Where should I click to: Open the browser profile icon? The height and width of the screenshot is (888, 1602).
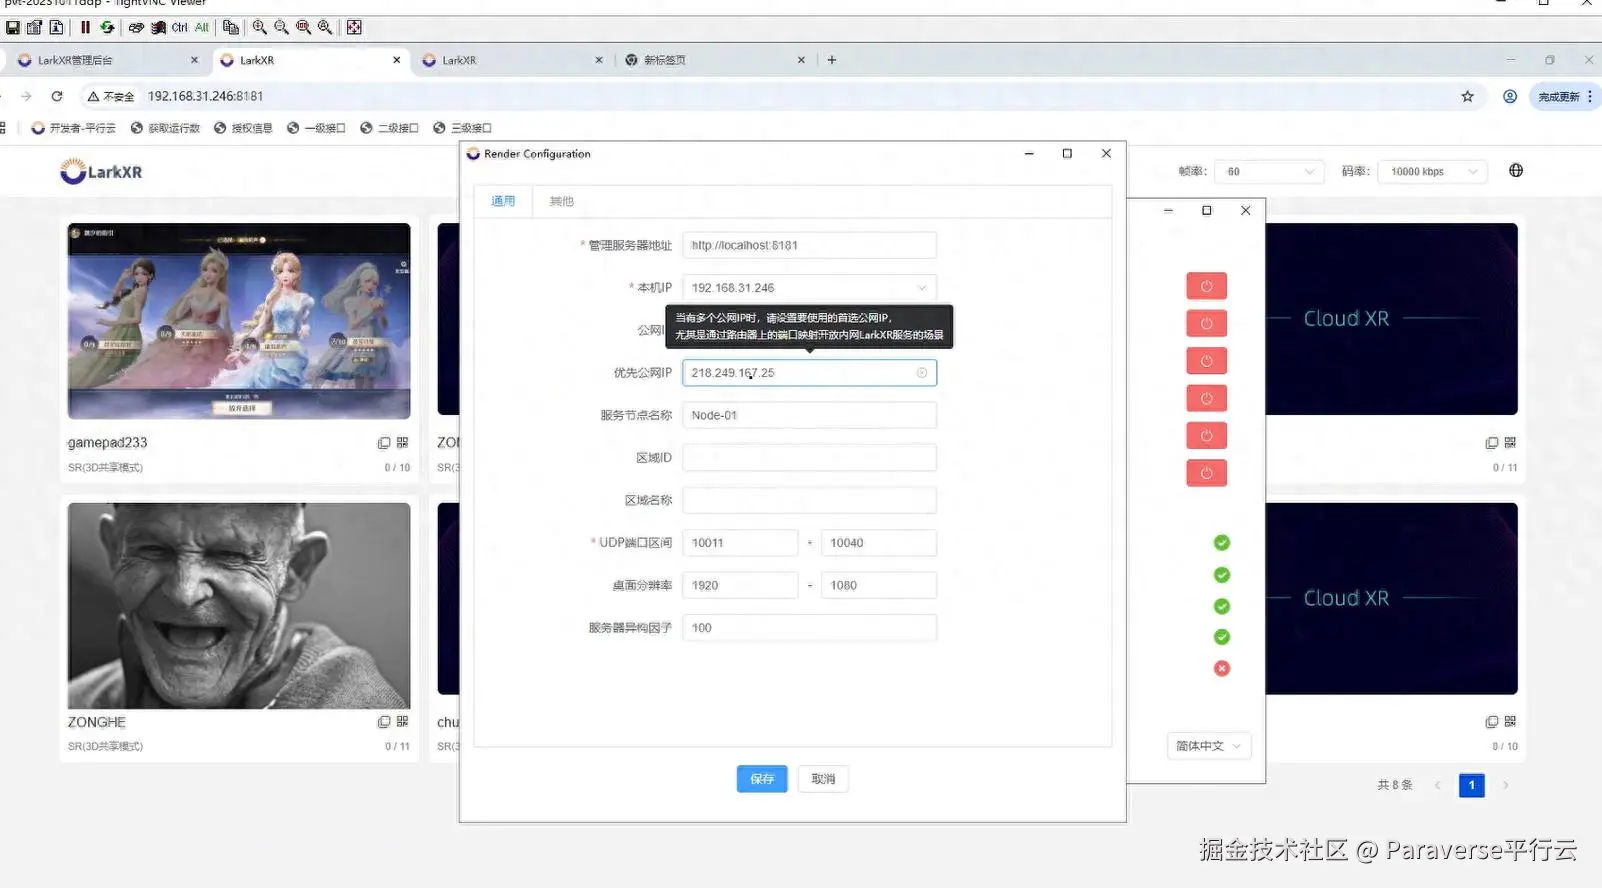[1510, 96]
